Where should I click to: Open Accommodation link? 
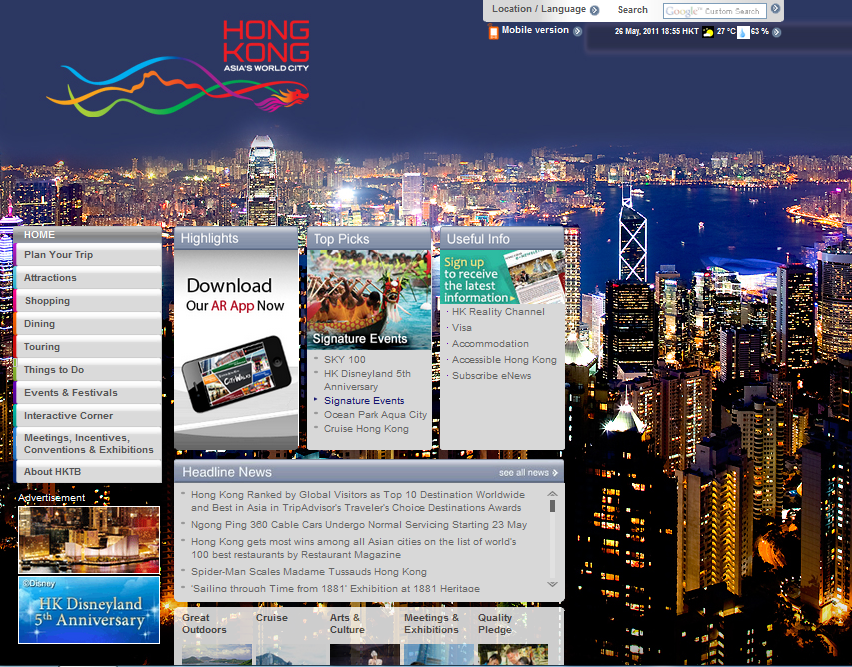pos(490,344)
